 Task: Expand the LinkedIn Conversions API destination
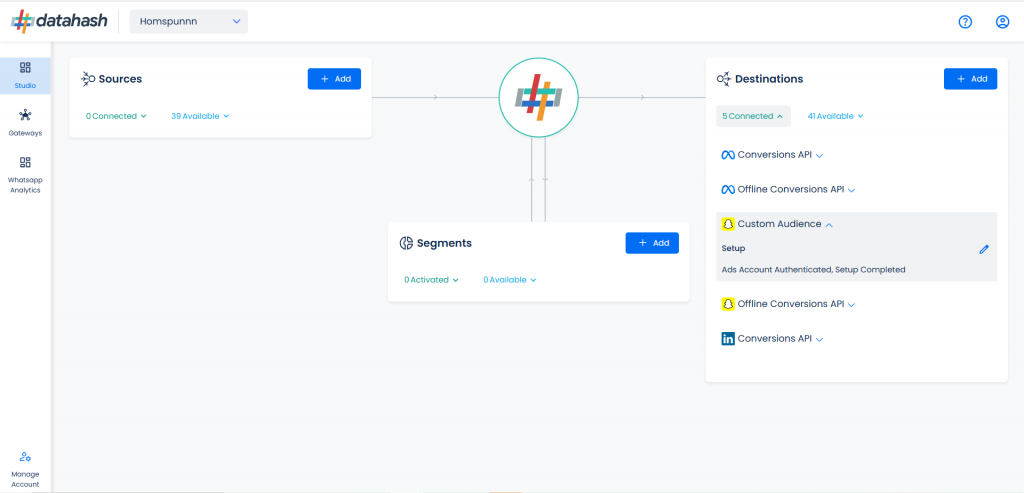coord(820,339)
